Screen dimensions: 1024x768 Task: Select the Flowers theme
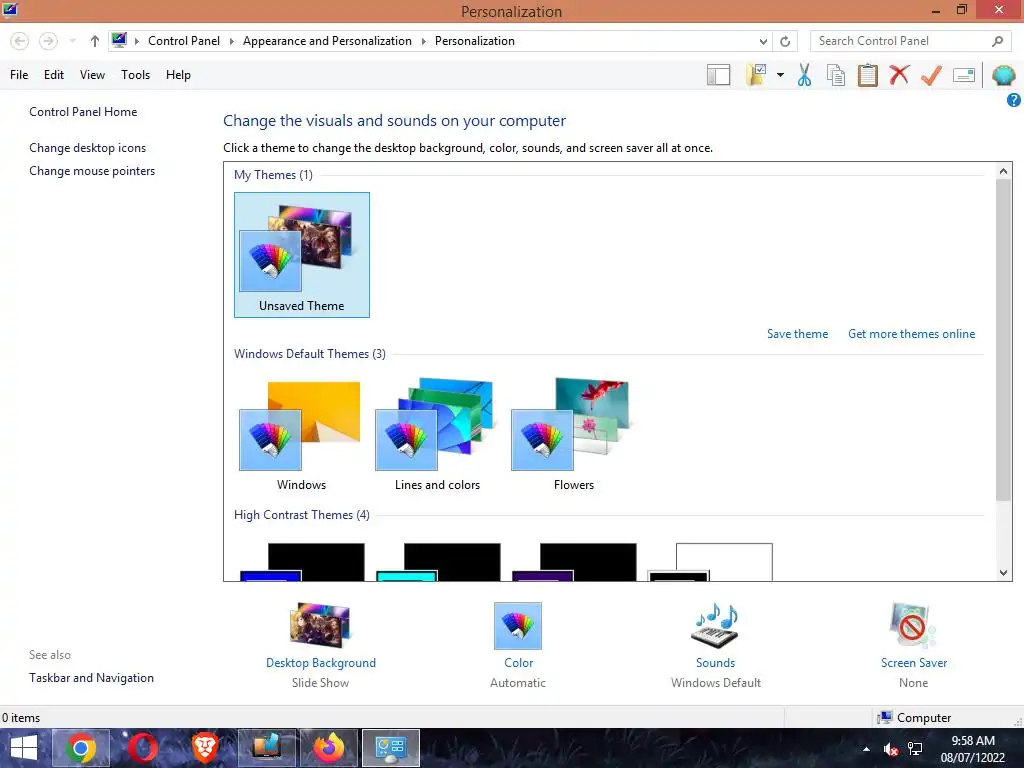click(573, 434)
